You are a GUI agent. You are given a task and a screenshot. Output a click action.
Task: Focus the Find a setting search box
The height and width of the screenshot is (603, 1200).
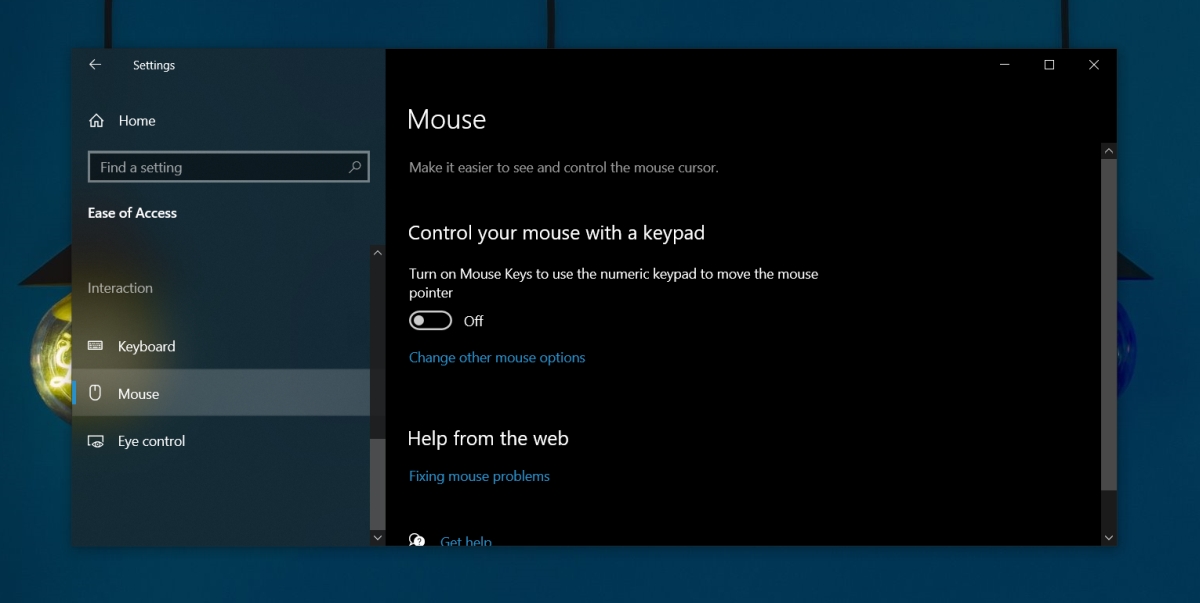point(228,167)
